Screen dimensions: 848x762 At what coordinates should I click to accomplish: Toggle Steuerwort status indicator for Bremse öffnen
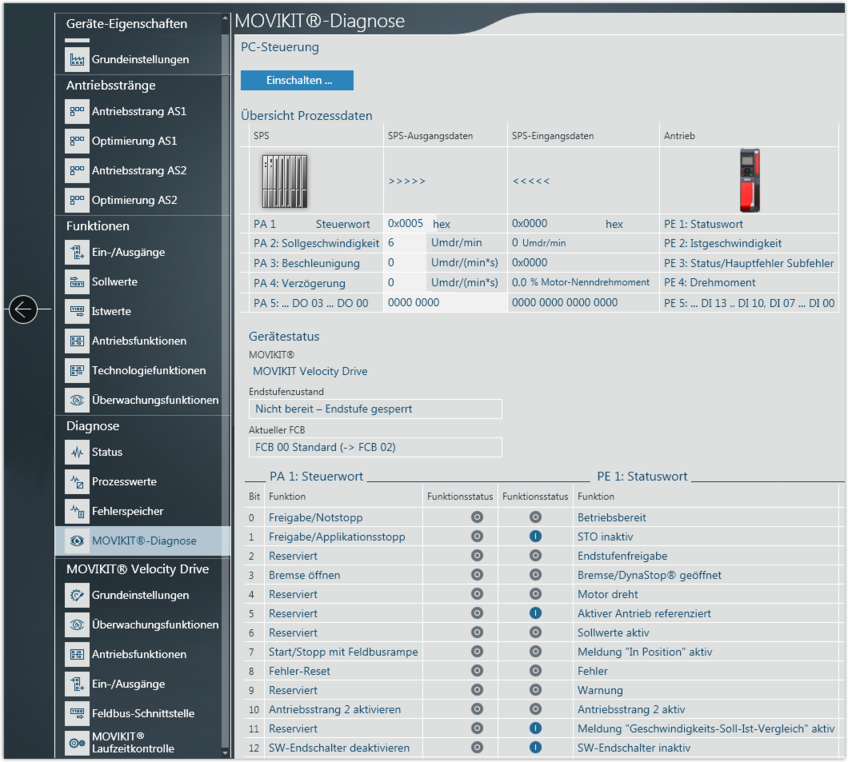coord(477,576)
